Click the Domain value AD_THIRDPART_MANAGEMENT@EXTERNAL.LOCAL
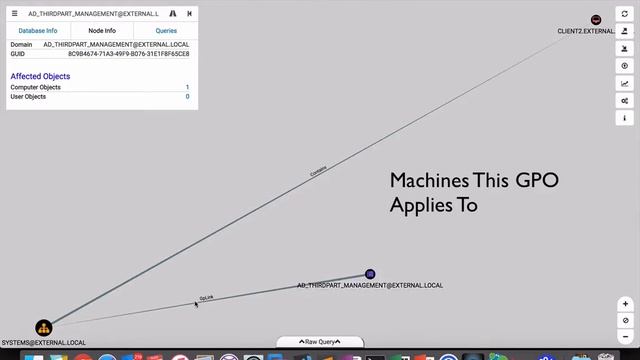The width and height of the screenshot is (640, 360). click(116, 44)
